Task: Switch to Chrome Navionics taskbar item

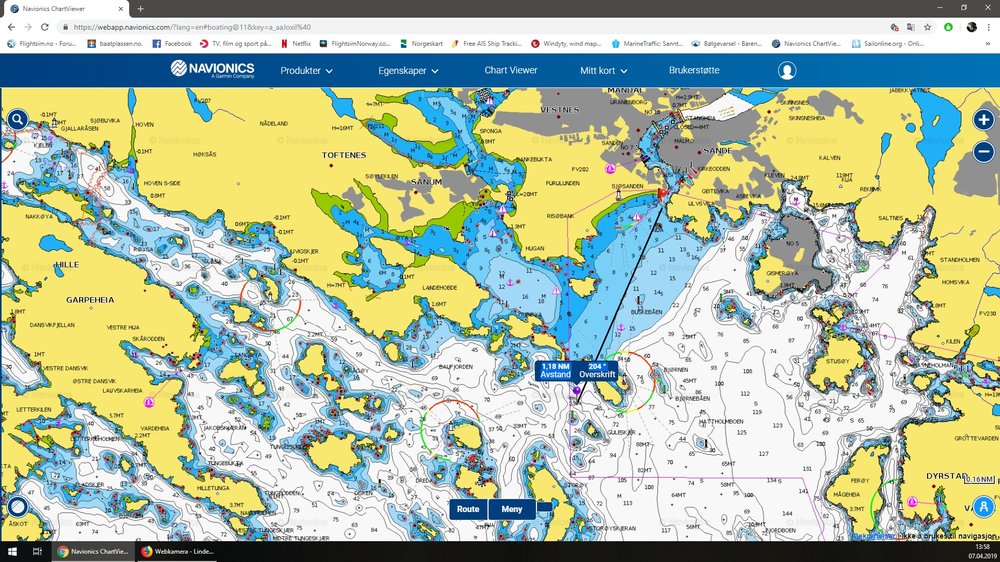Action: click(x=93, y=551)
